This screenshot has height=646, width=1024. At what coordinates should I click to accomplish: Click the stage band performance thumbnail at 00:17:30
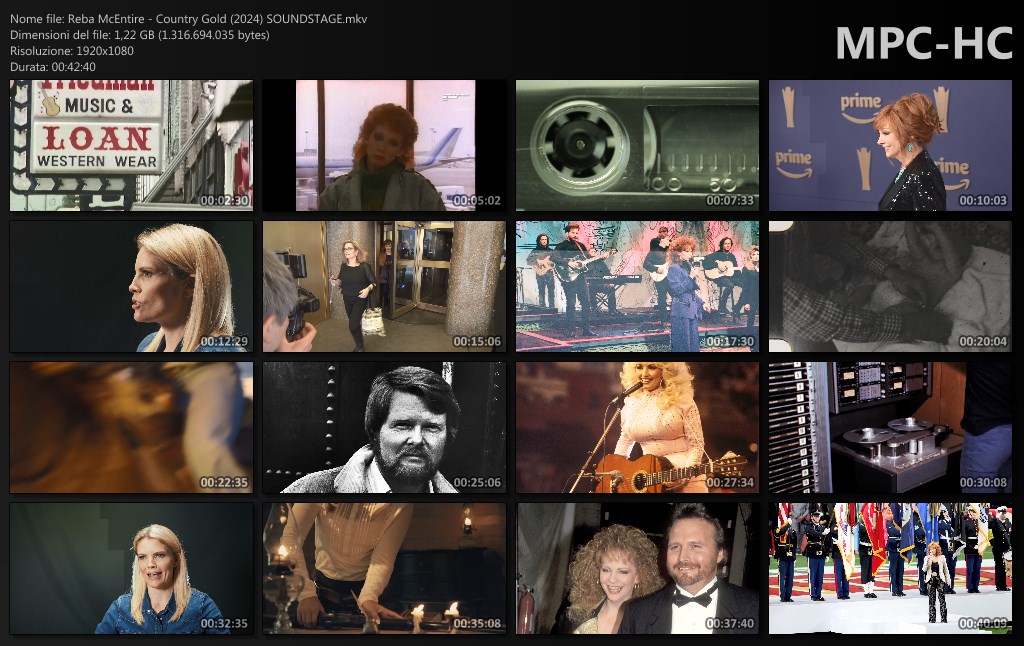coord(637,287)
